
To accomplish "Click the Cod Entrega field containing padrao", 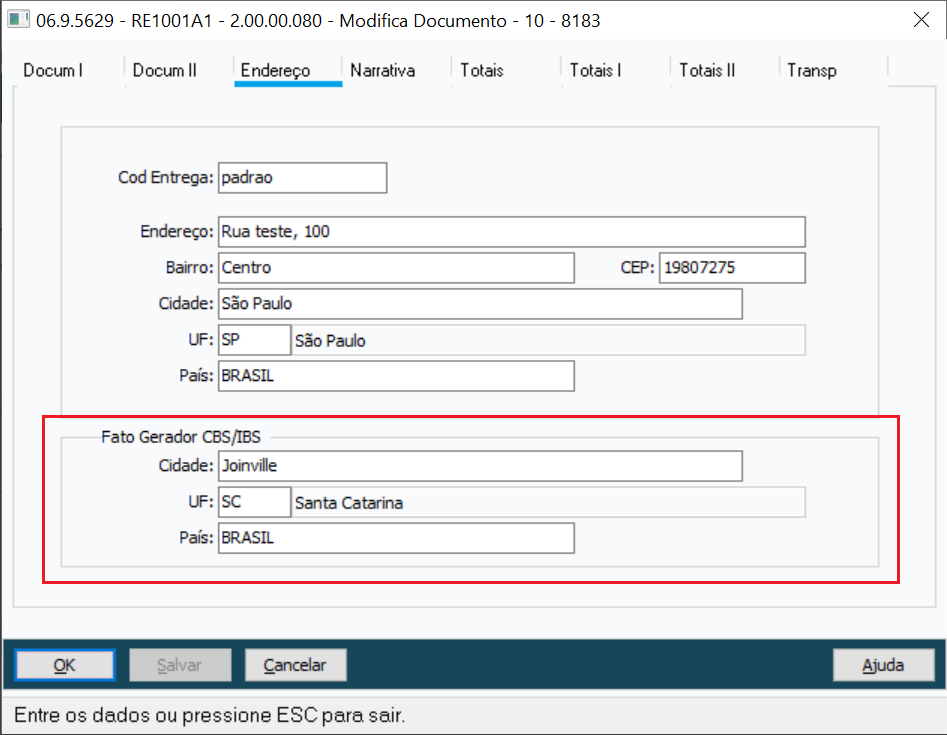I will [x=302, y=178].
